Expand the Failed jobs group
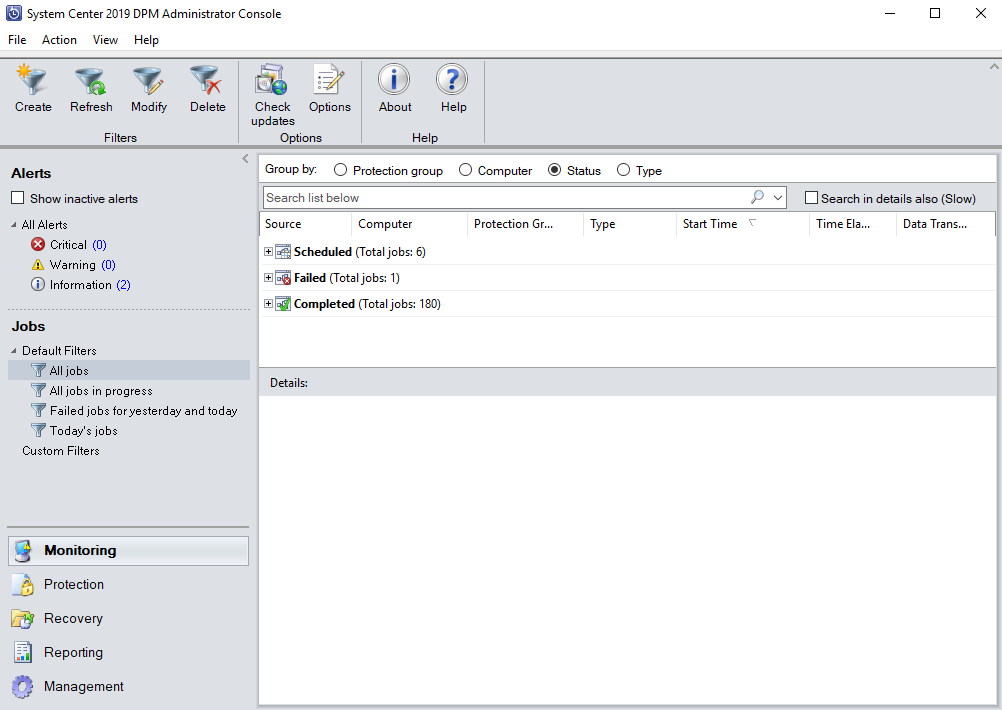 click(x=267, y=277)
